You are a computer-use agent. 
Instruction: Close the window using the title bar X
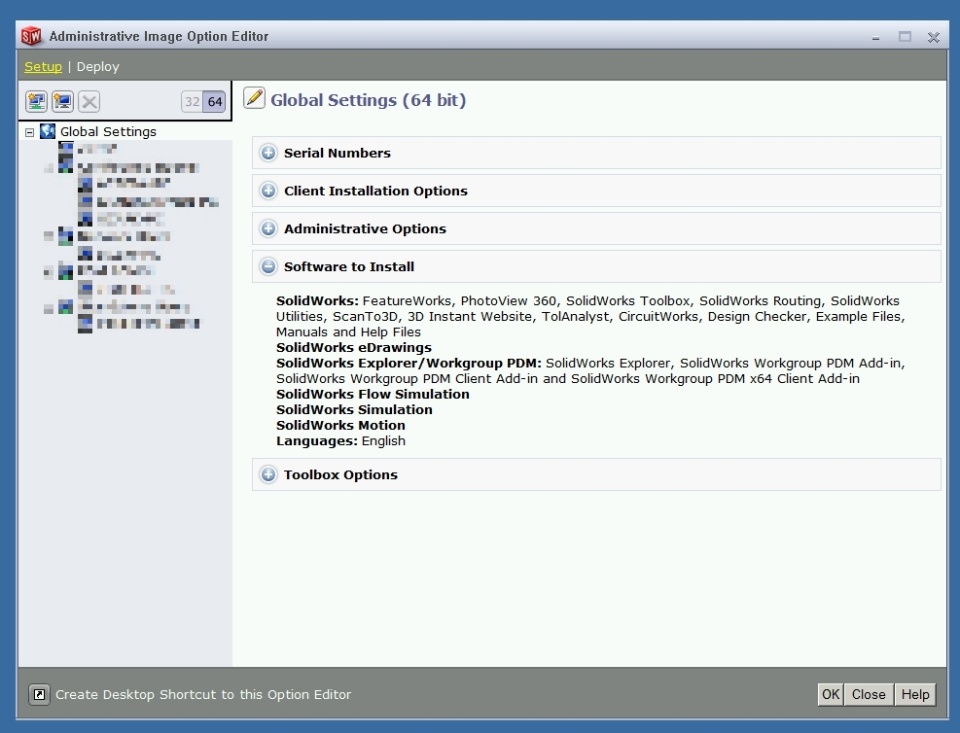pos(934,37)
